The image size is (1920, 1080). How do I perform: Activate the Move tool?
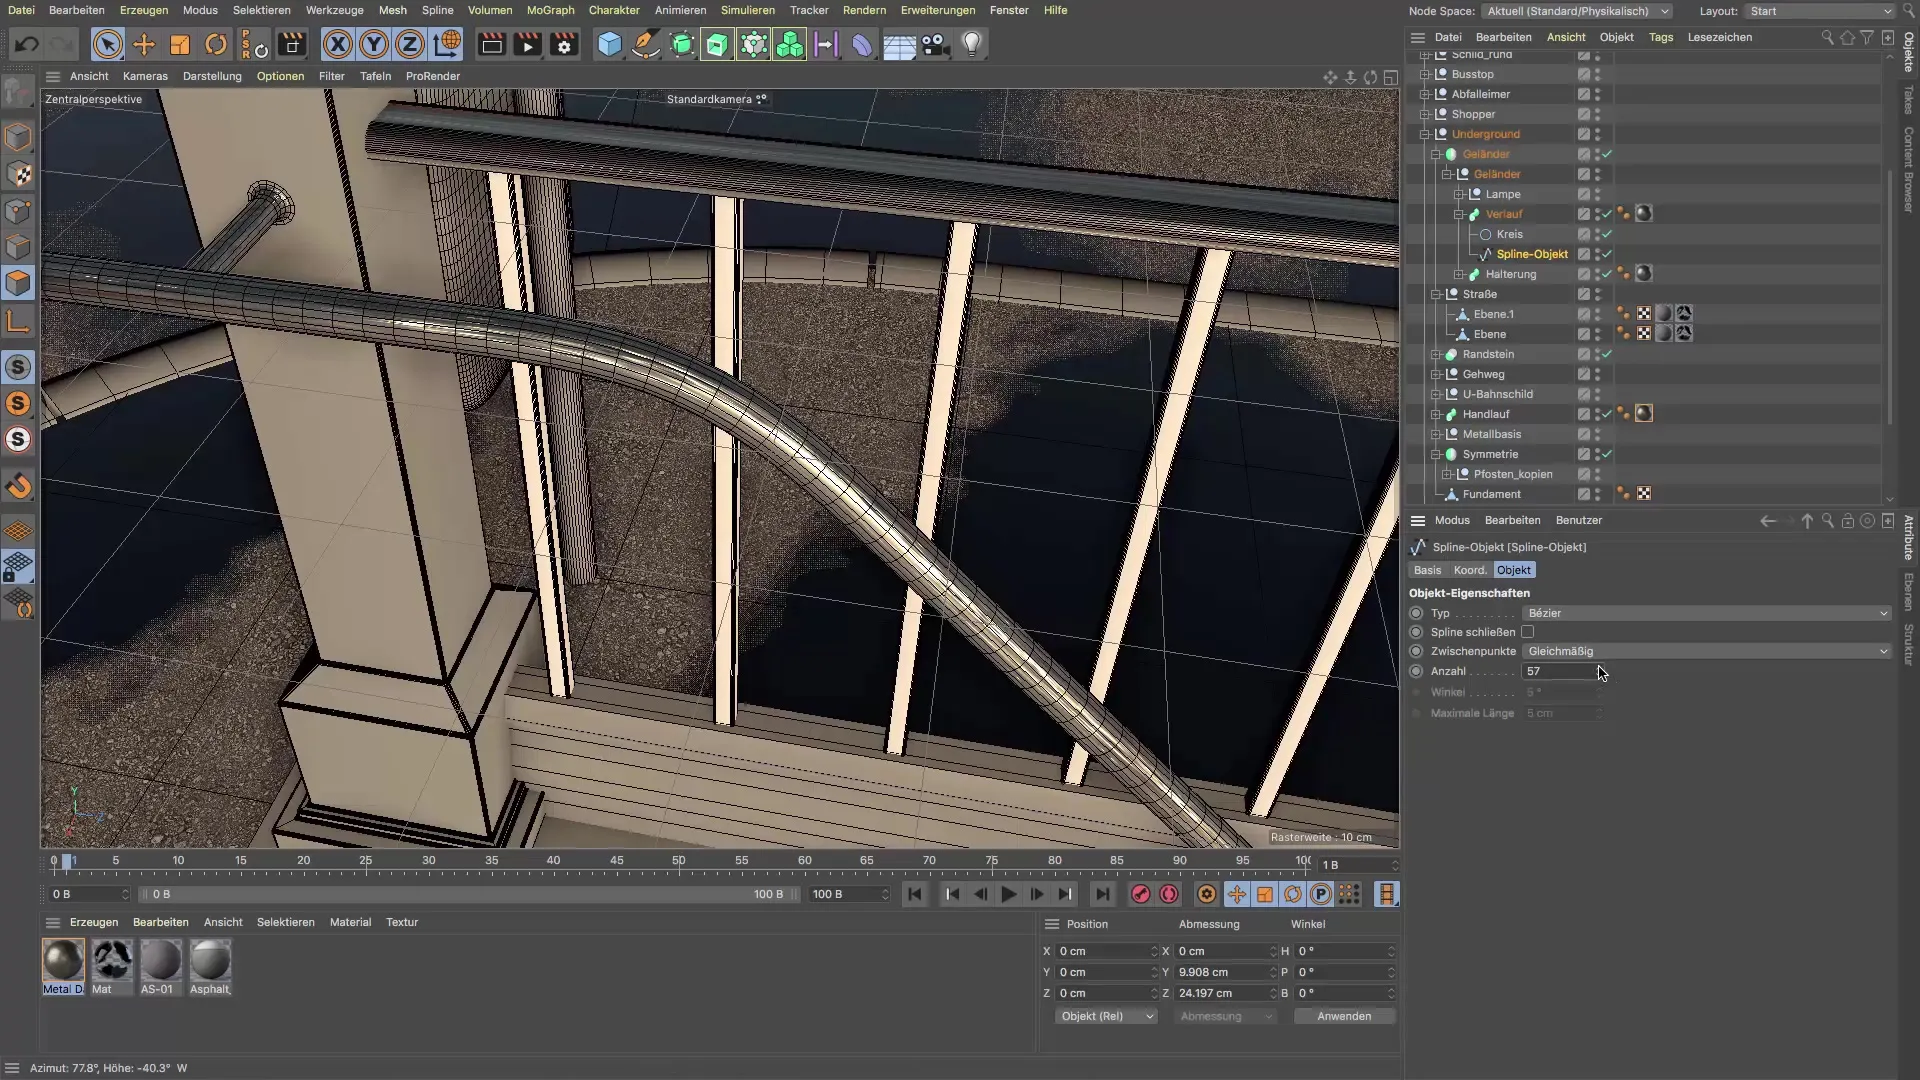(x=144, y=45)
